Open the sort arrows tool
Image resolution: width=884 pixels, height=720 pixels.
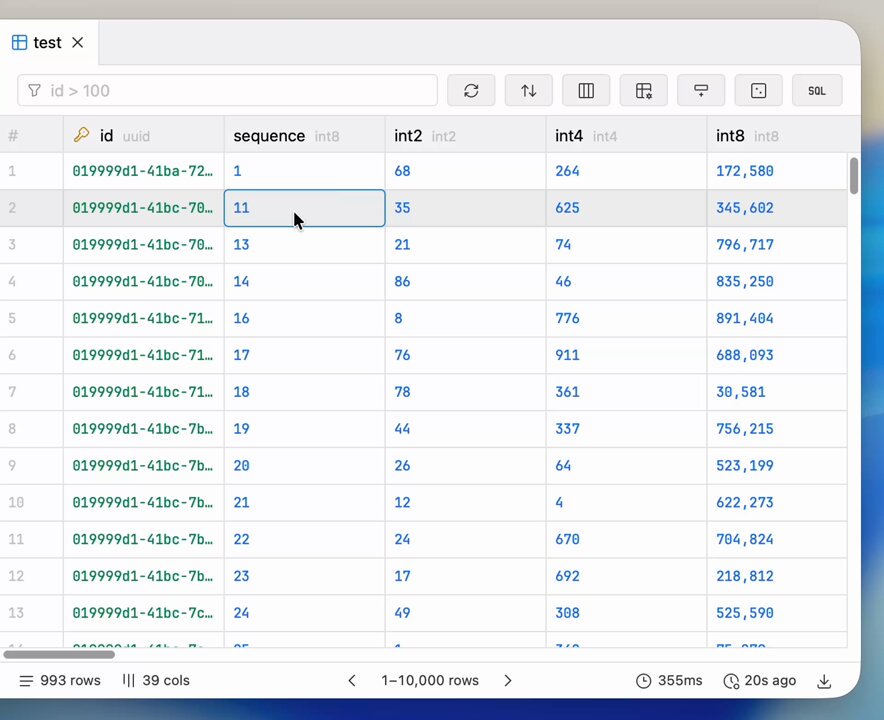click(x=529, y=91)
